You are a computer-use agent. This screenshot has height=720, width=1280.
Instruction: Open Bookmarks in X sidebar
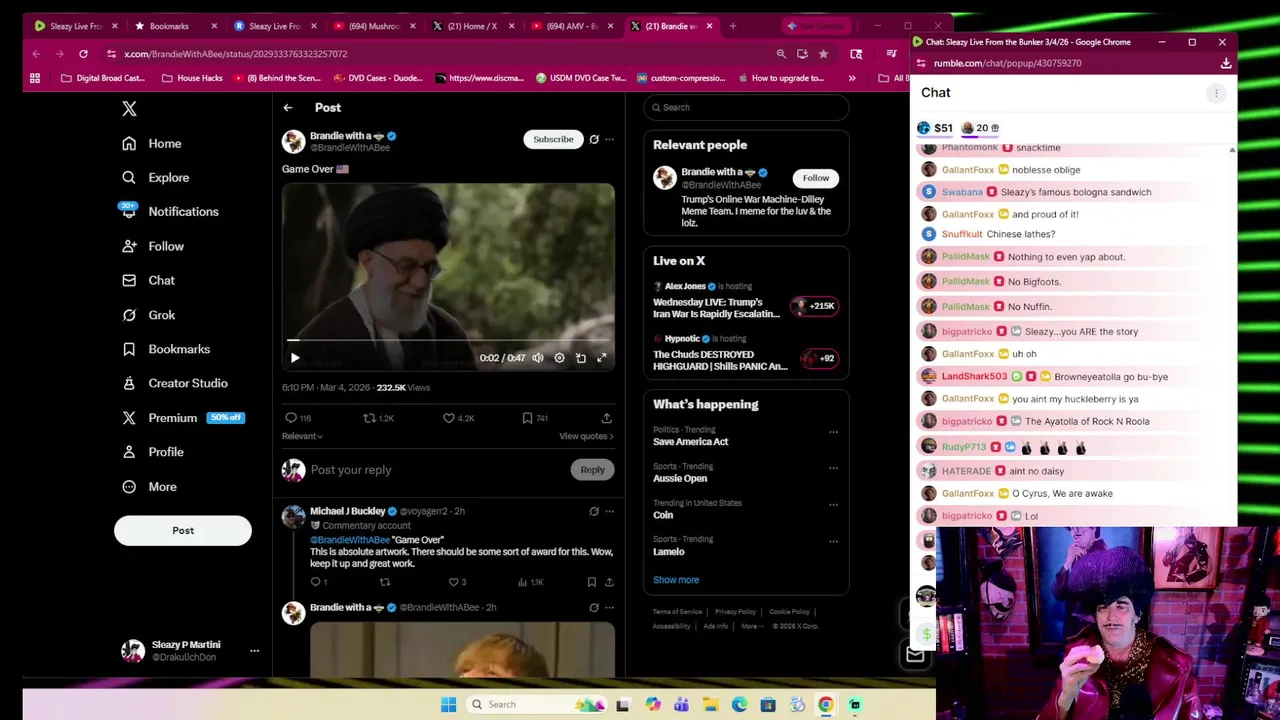click(166, 349)
